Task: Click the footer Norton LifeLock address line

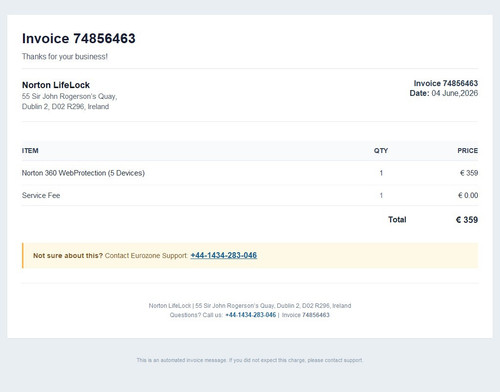Action: [250, 306]
